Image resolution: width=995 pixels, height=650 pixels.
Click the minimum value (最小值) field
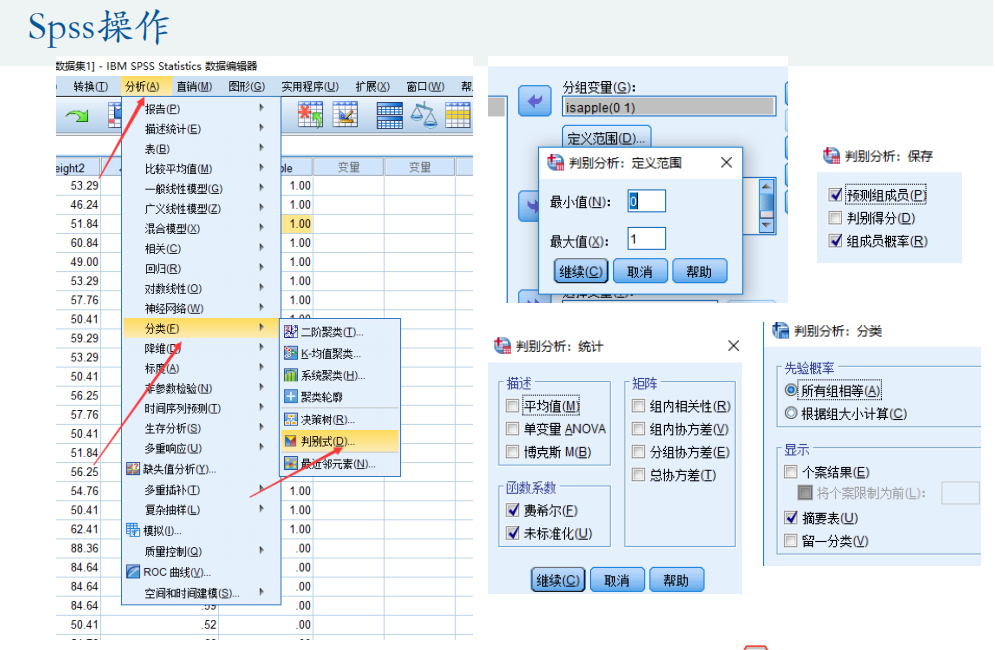coord(647,201)
